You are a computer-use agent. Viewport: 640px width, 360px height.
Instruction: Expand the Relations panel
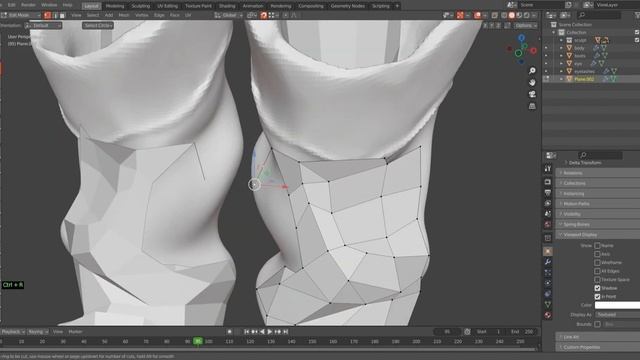point(598,173)
